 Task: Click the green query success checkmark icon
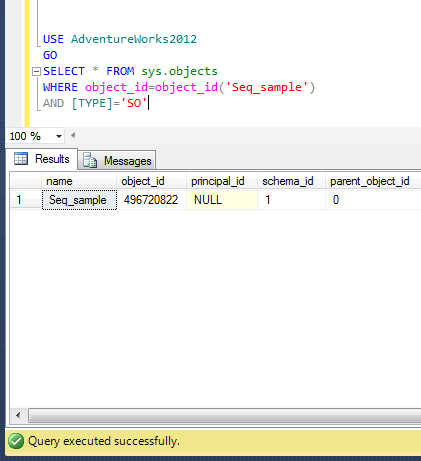(16, 441)
